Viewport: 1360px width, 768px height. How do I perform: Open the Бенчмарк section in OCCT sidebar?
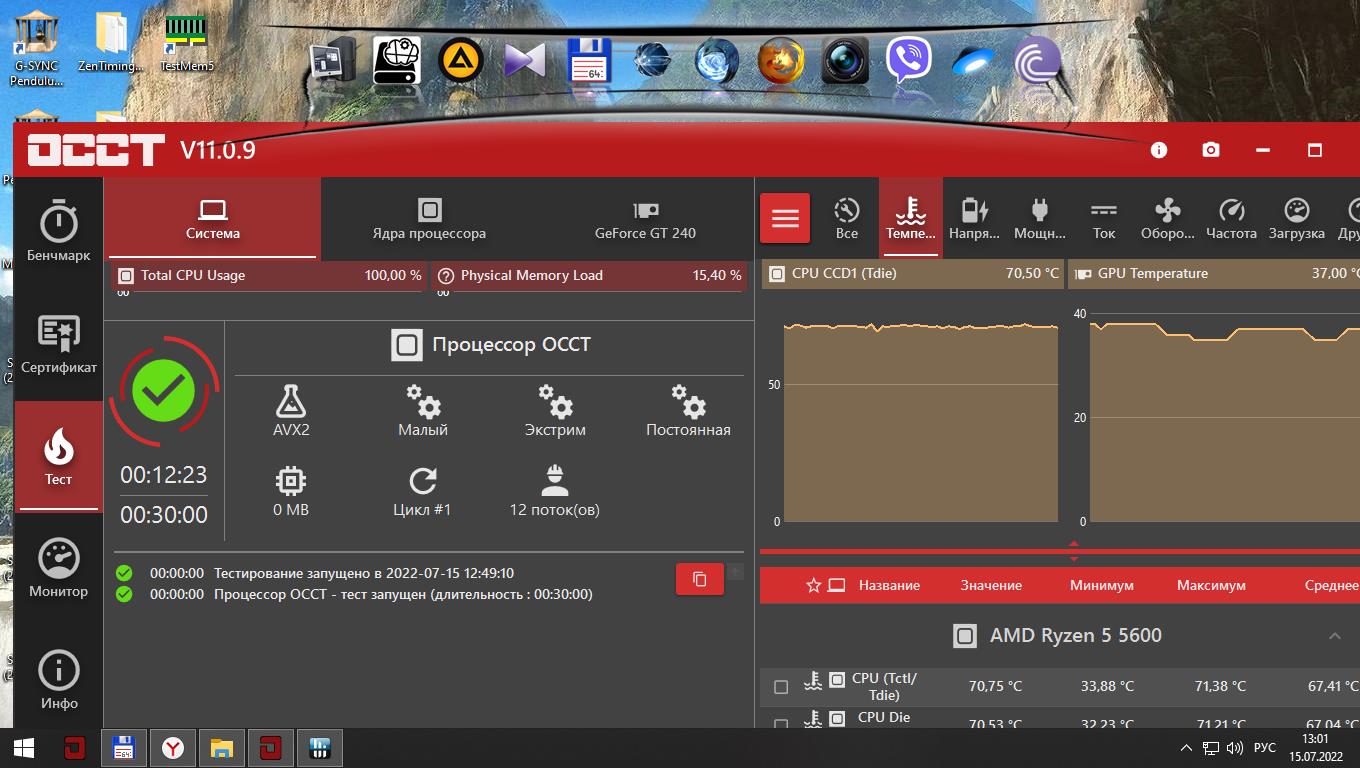point(58,232)
